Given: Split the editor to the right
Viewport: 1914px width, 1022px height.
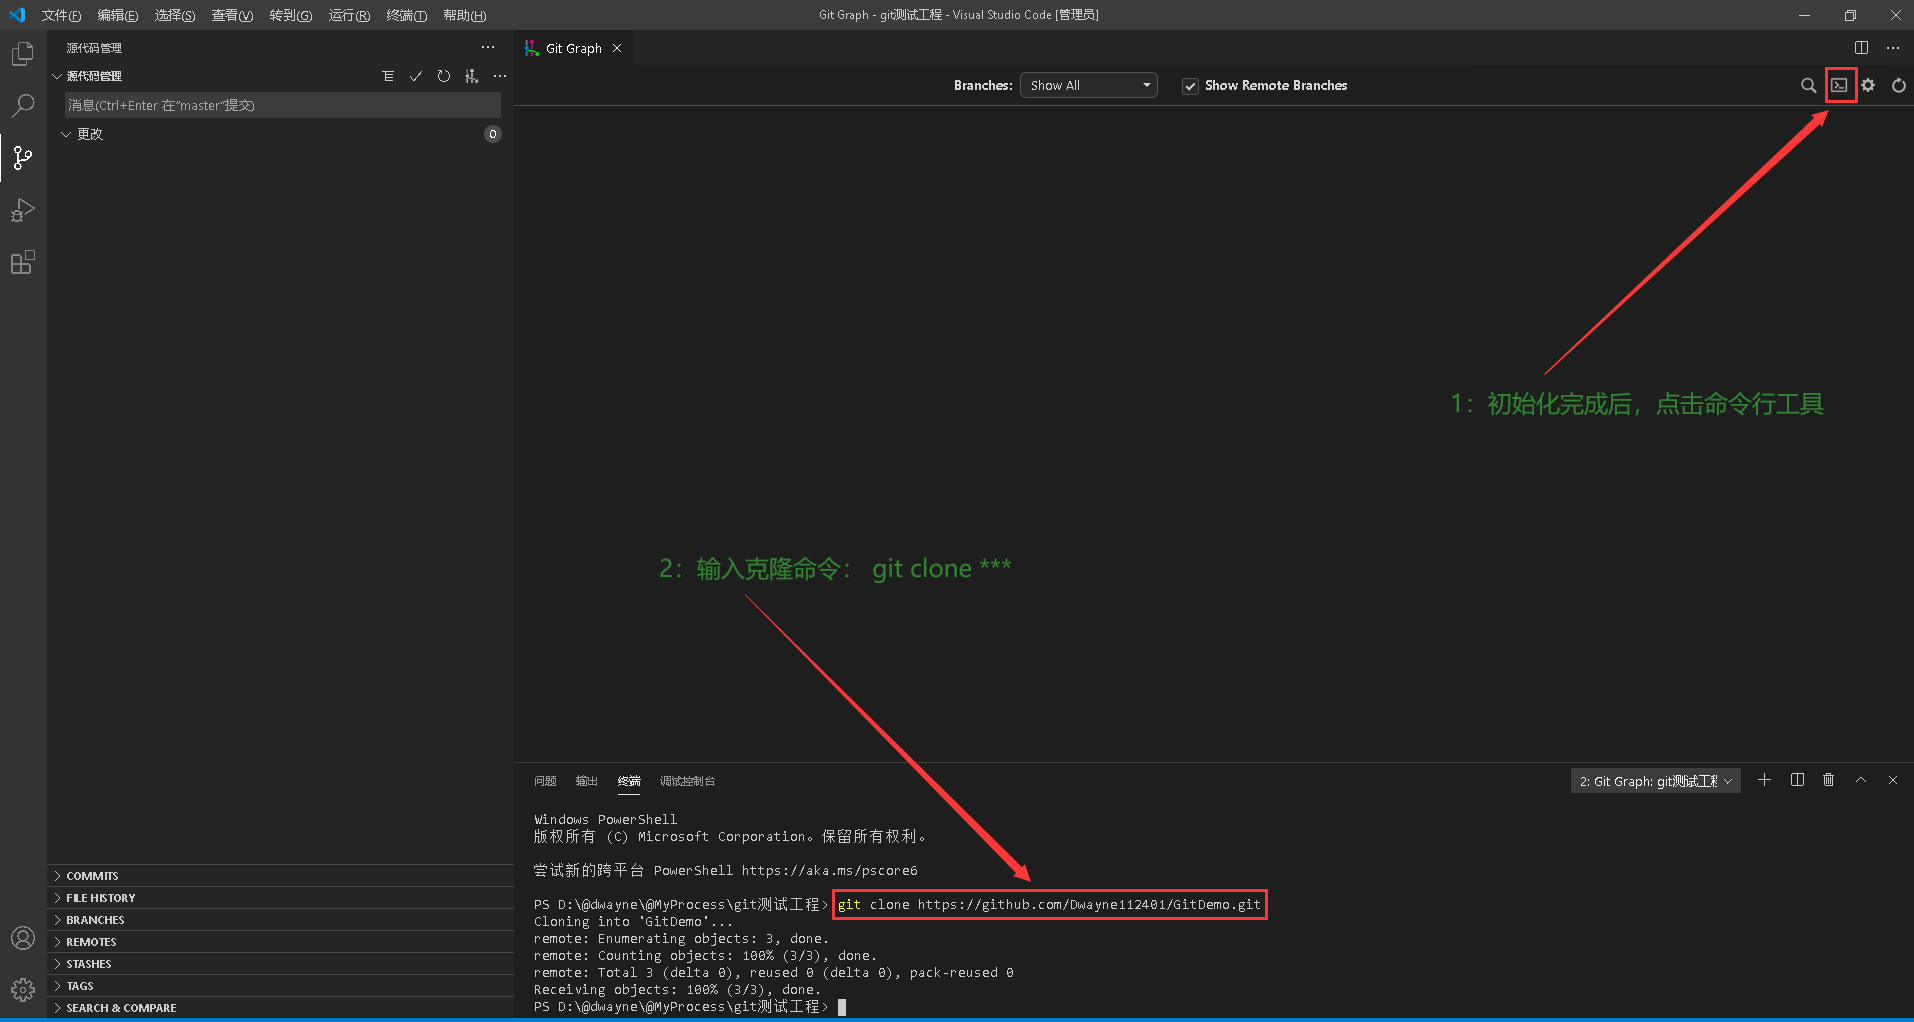Looking at the screenshot, I should click(x=1861, y=48).
